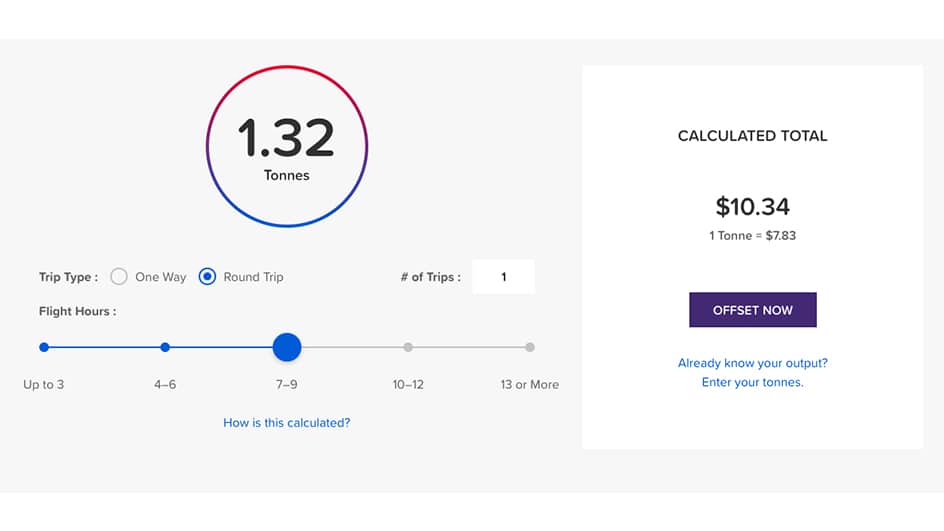The image size is (944, 531).
Task: Click the Enter your tonnes link
Action: (753, 382)
